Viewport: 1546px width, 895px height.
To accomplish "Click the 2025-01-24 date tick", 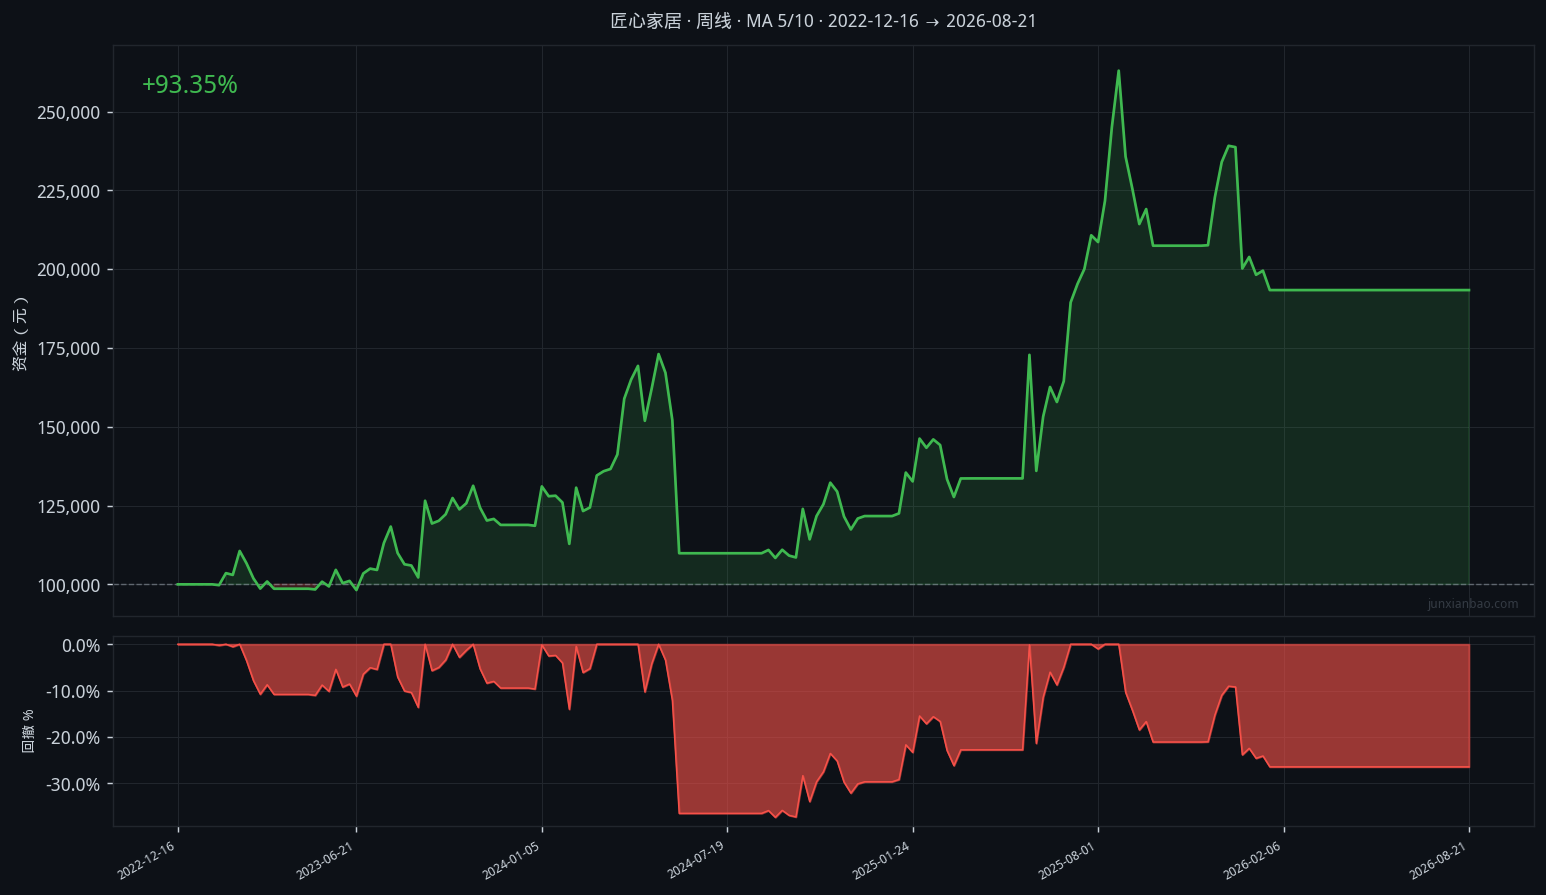I will pos(881,860).
